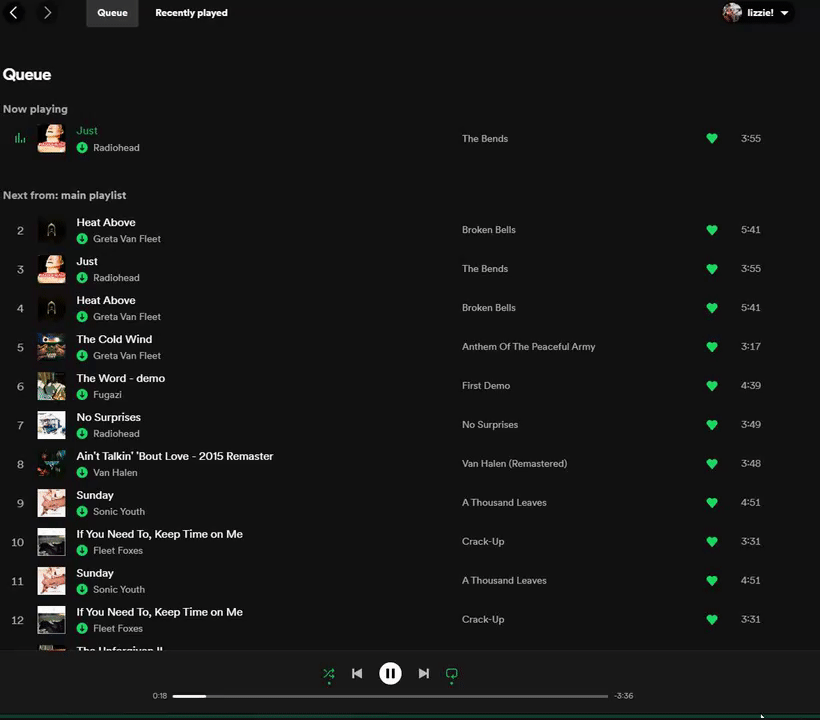Skip to the previous track
The width and height of the screenshot is (820, 720).
click(x=357, y=673)
